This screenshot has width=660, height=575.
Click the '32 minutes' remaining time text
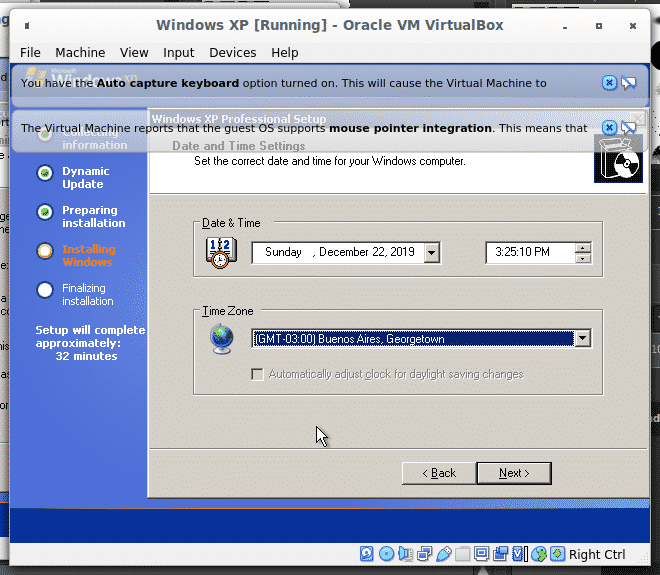86,356
